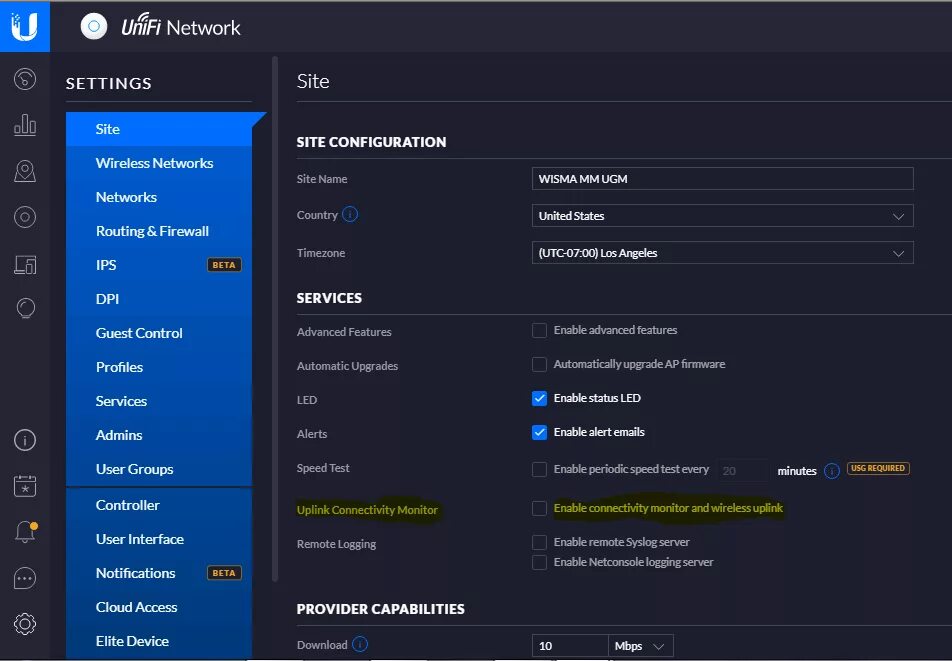Viewport: 952px width, 661px height.
Task: Enable advanced features checkbox
Action: (x=540, y=330)
